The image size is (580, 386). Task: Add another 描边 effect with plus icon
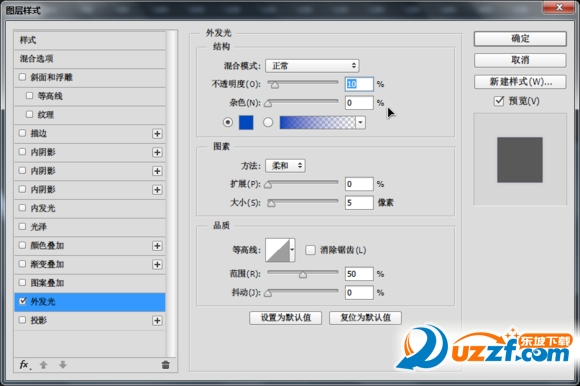pyautogui.click(x=157, y=133)
